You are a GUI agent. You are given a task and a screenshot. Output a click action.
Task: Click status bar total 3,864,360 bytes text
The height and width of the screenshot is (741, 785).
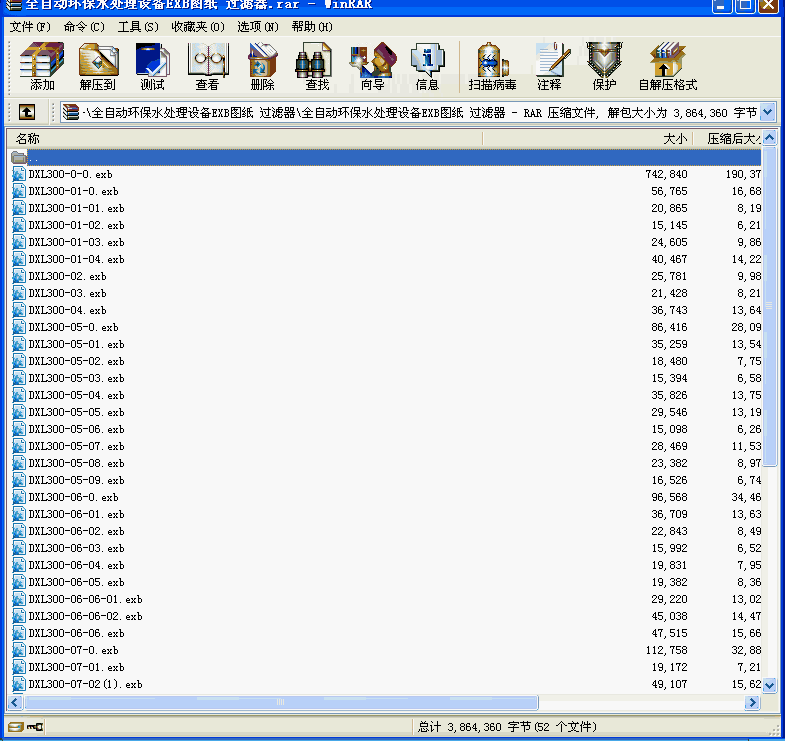click(x=507, y=726)
